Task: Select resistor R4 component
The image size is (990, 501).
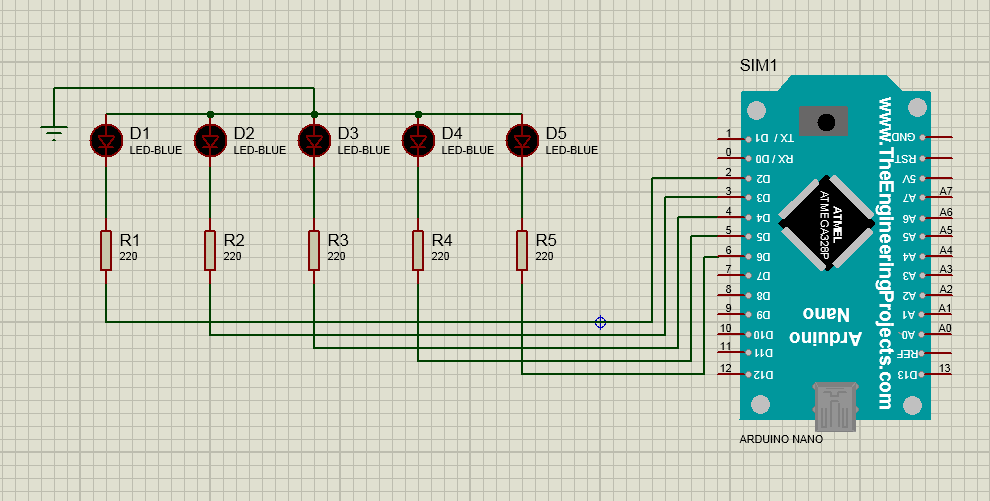Action: coord(418,250)
